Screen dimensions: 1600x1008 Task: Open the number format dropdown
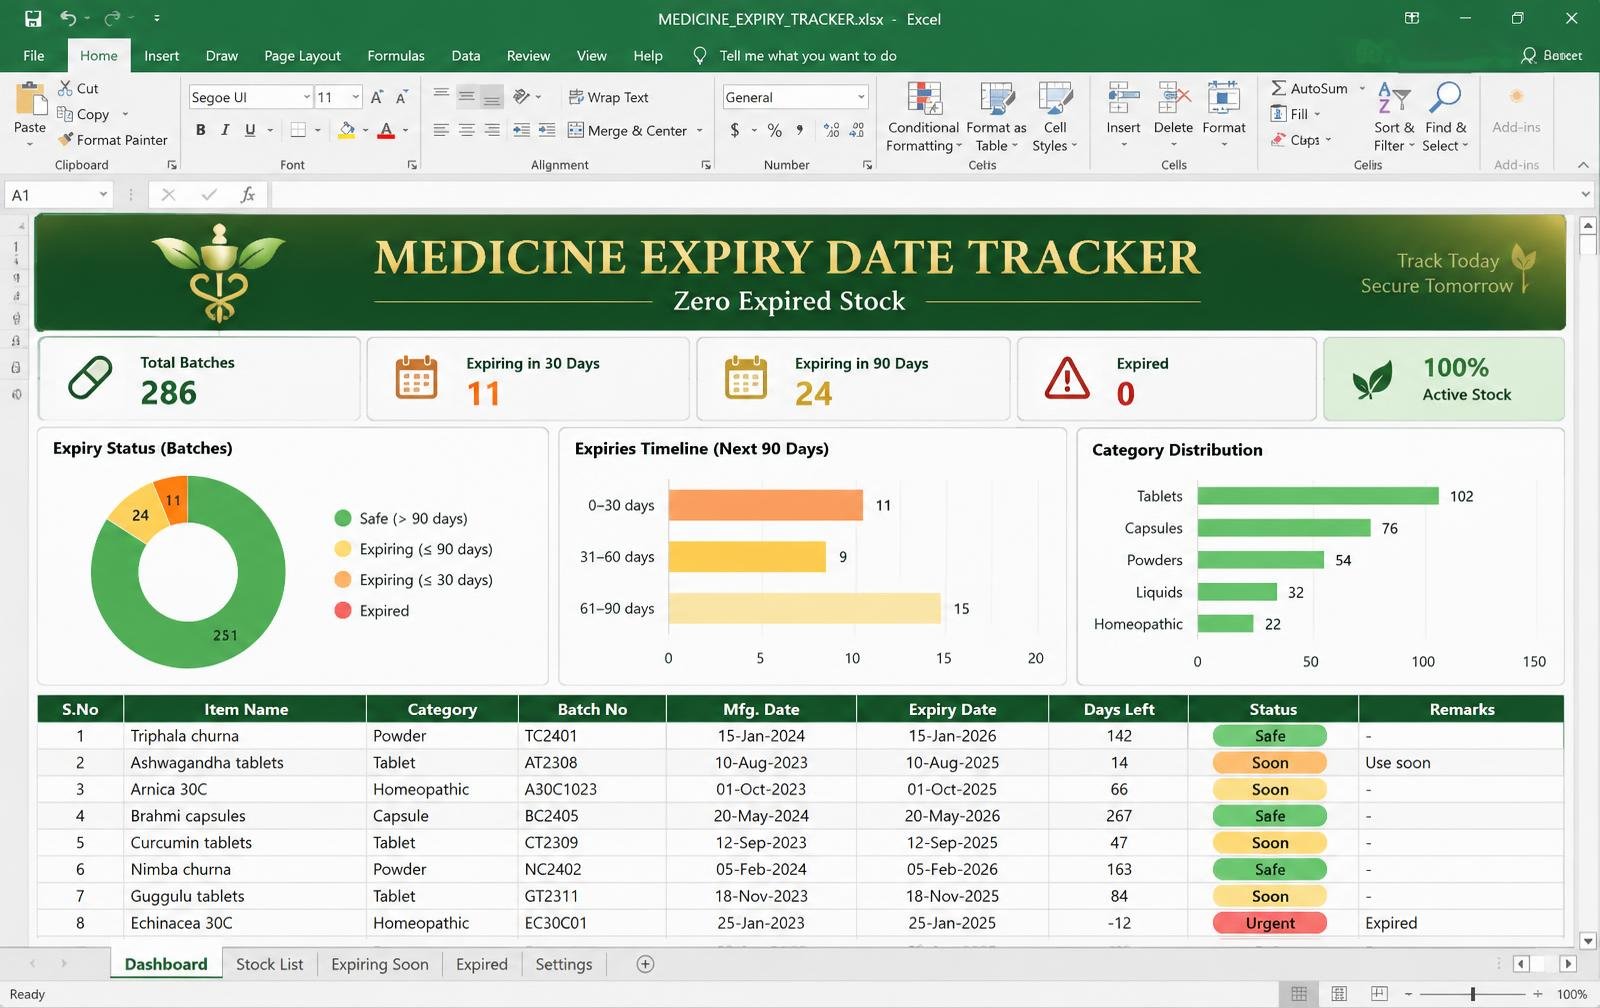tap(861, 97)
